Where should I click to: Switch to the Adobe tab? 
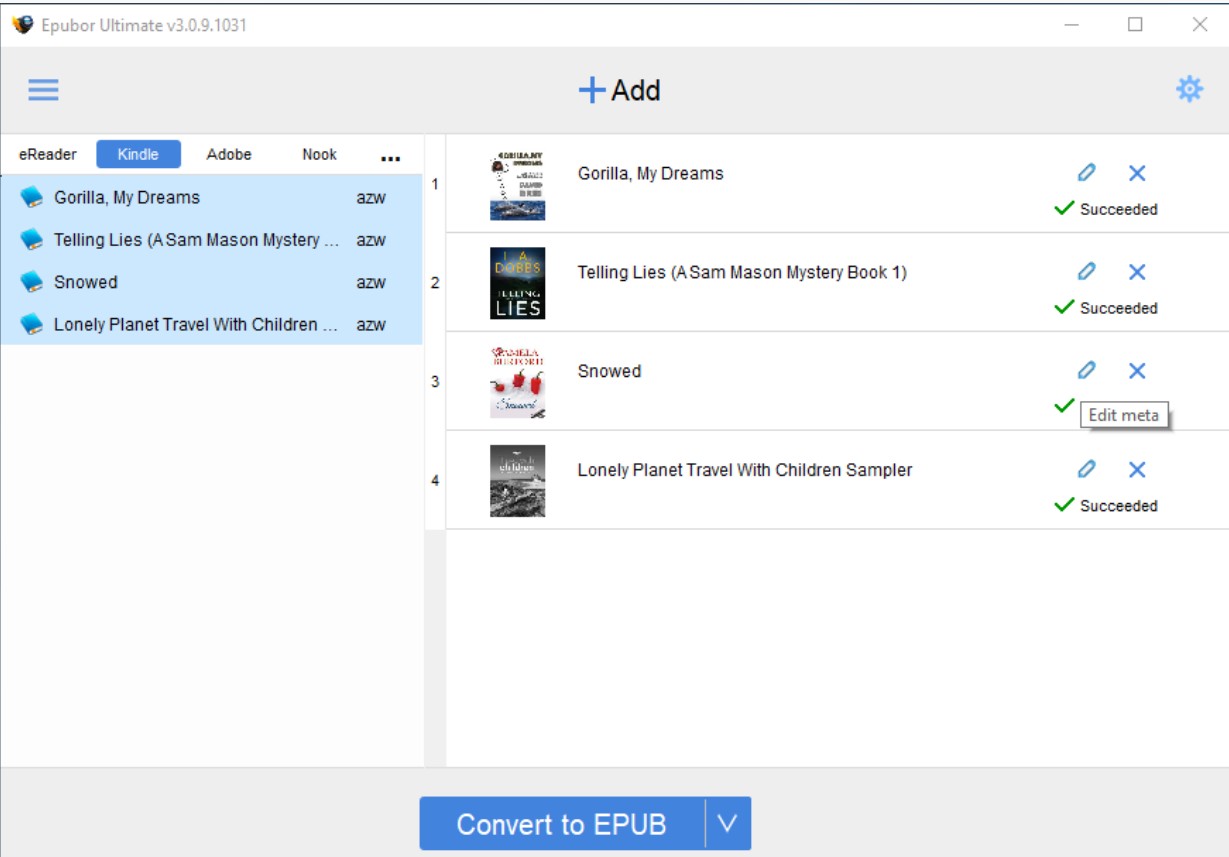pos(229,155)
